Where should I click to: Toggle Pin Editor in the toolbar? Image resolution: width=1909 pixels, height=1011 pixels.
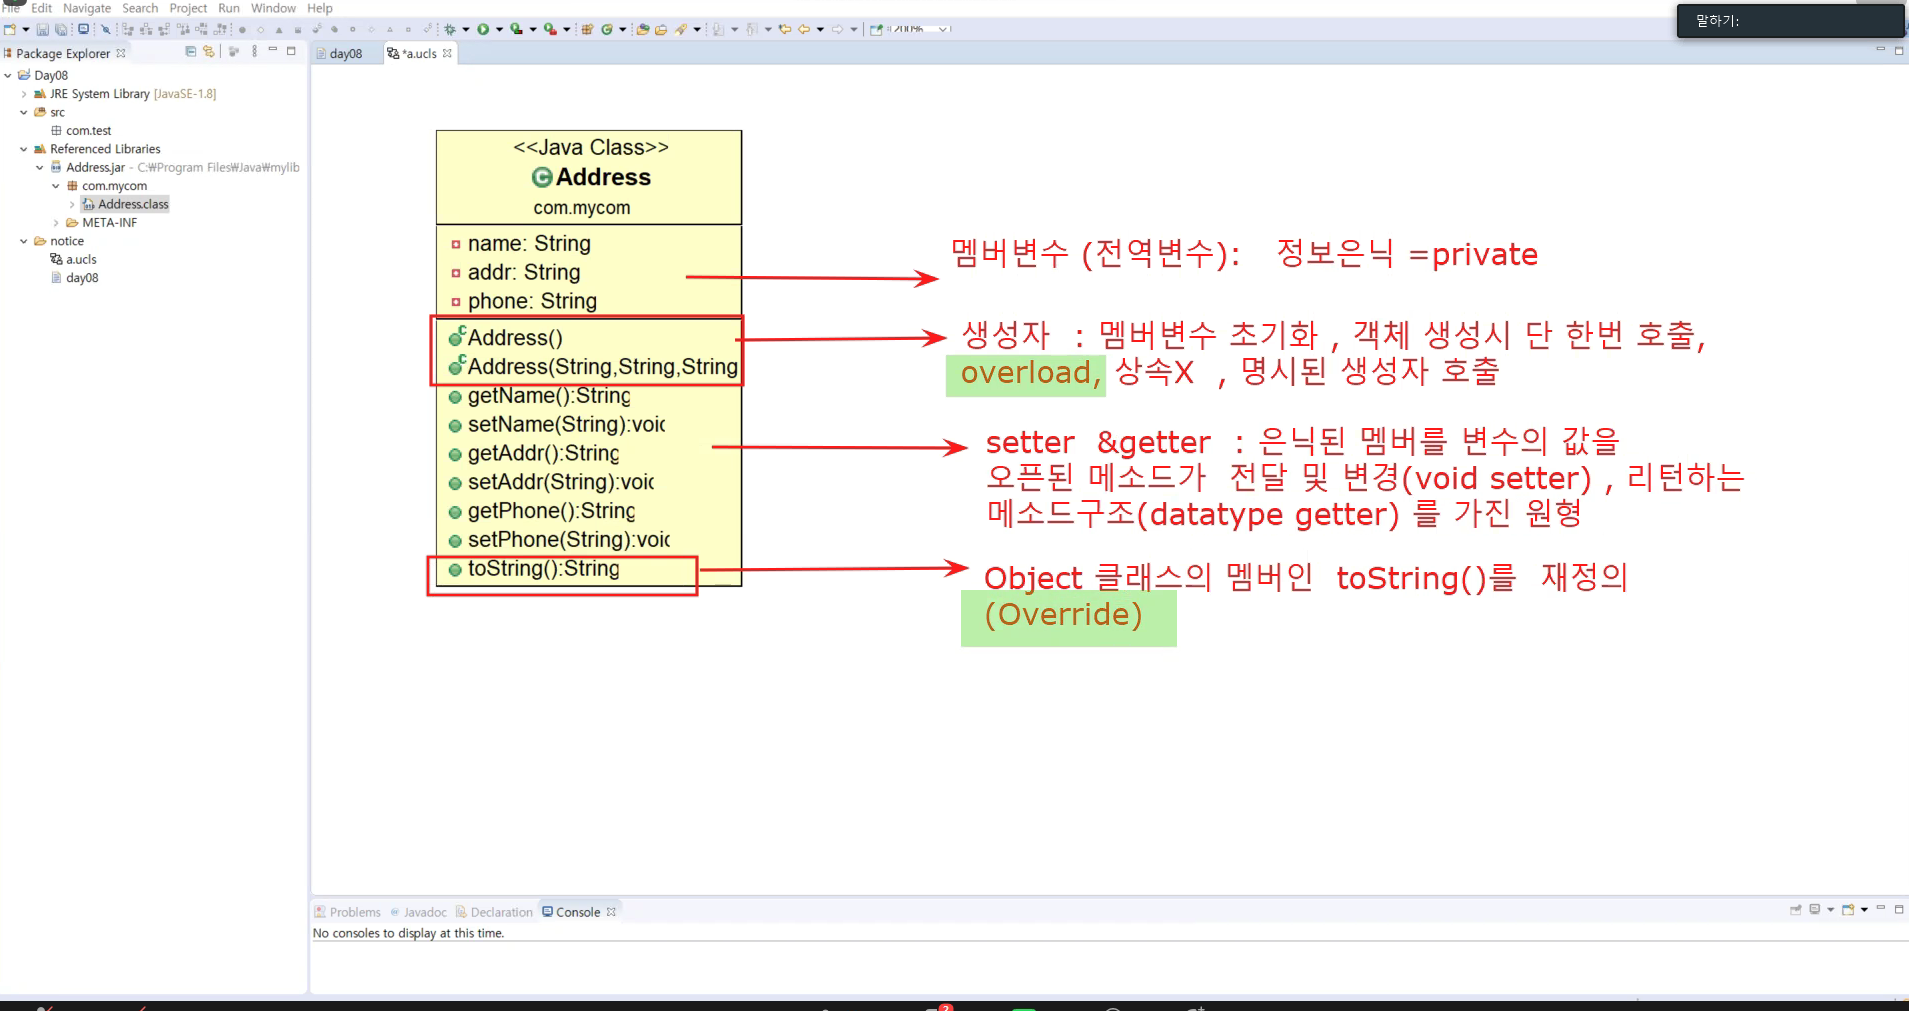876,29
